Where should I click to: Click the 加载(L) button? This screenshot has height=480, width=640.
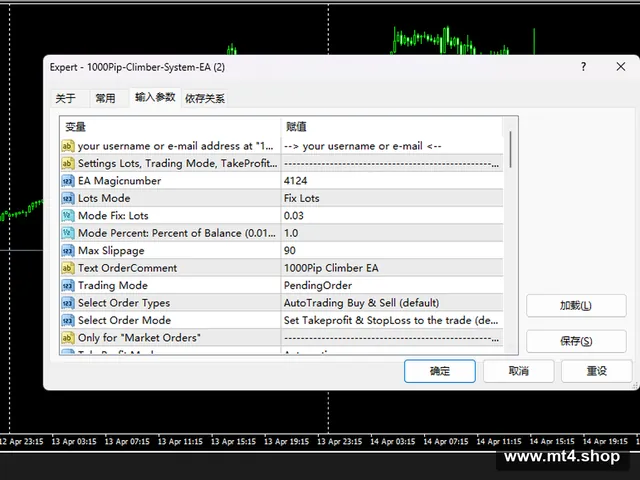[x=576, y=305]
